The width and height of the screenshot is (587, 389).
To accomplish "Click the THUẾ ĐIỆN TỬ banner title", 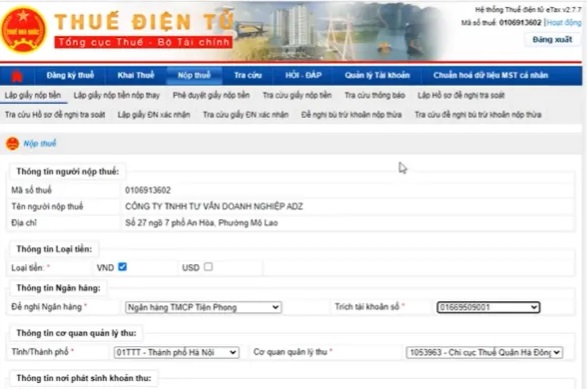I will point(145,21).
